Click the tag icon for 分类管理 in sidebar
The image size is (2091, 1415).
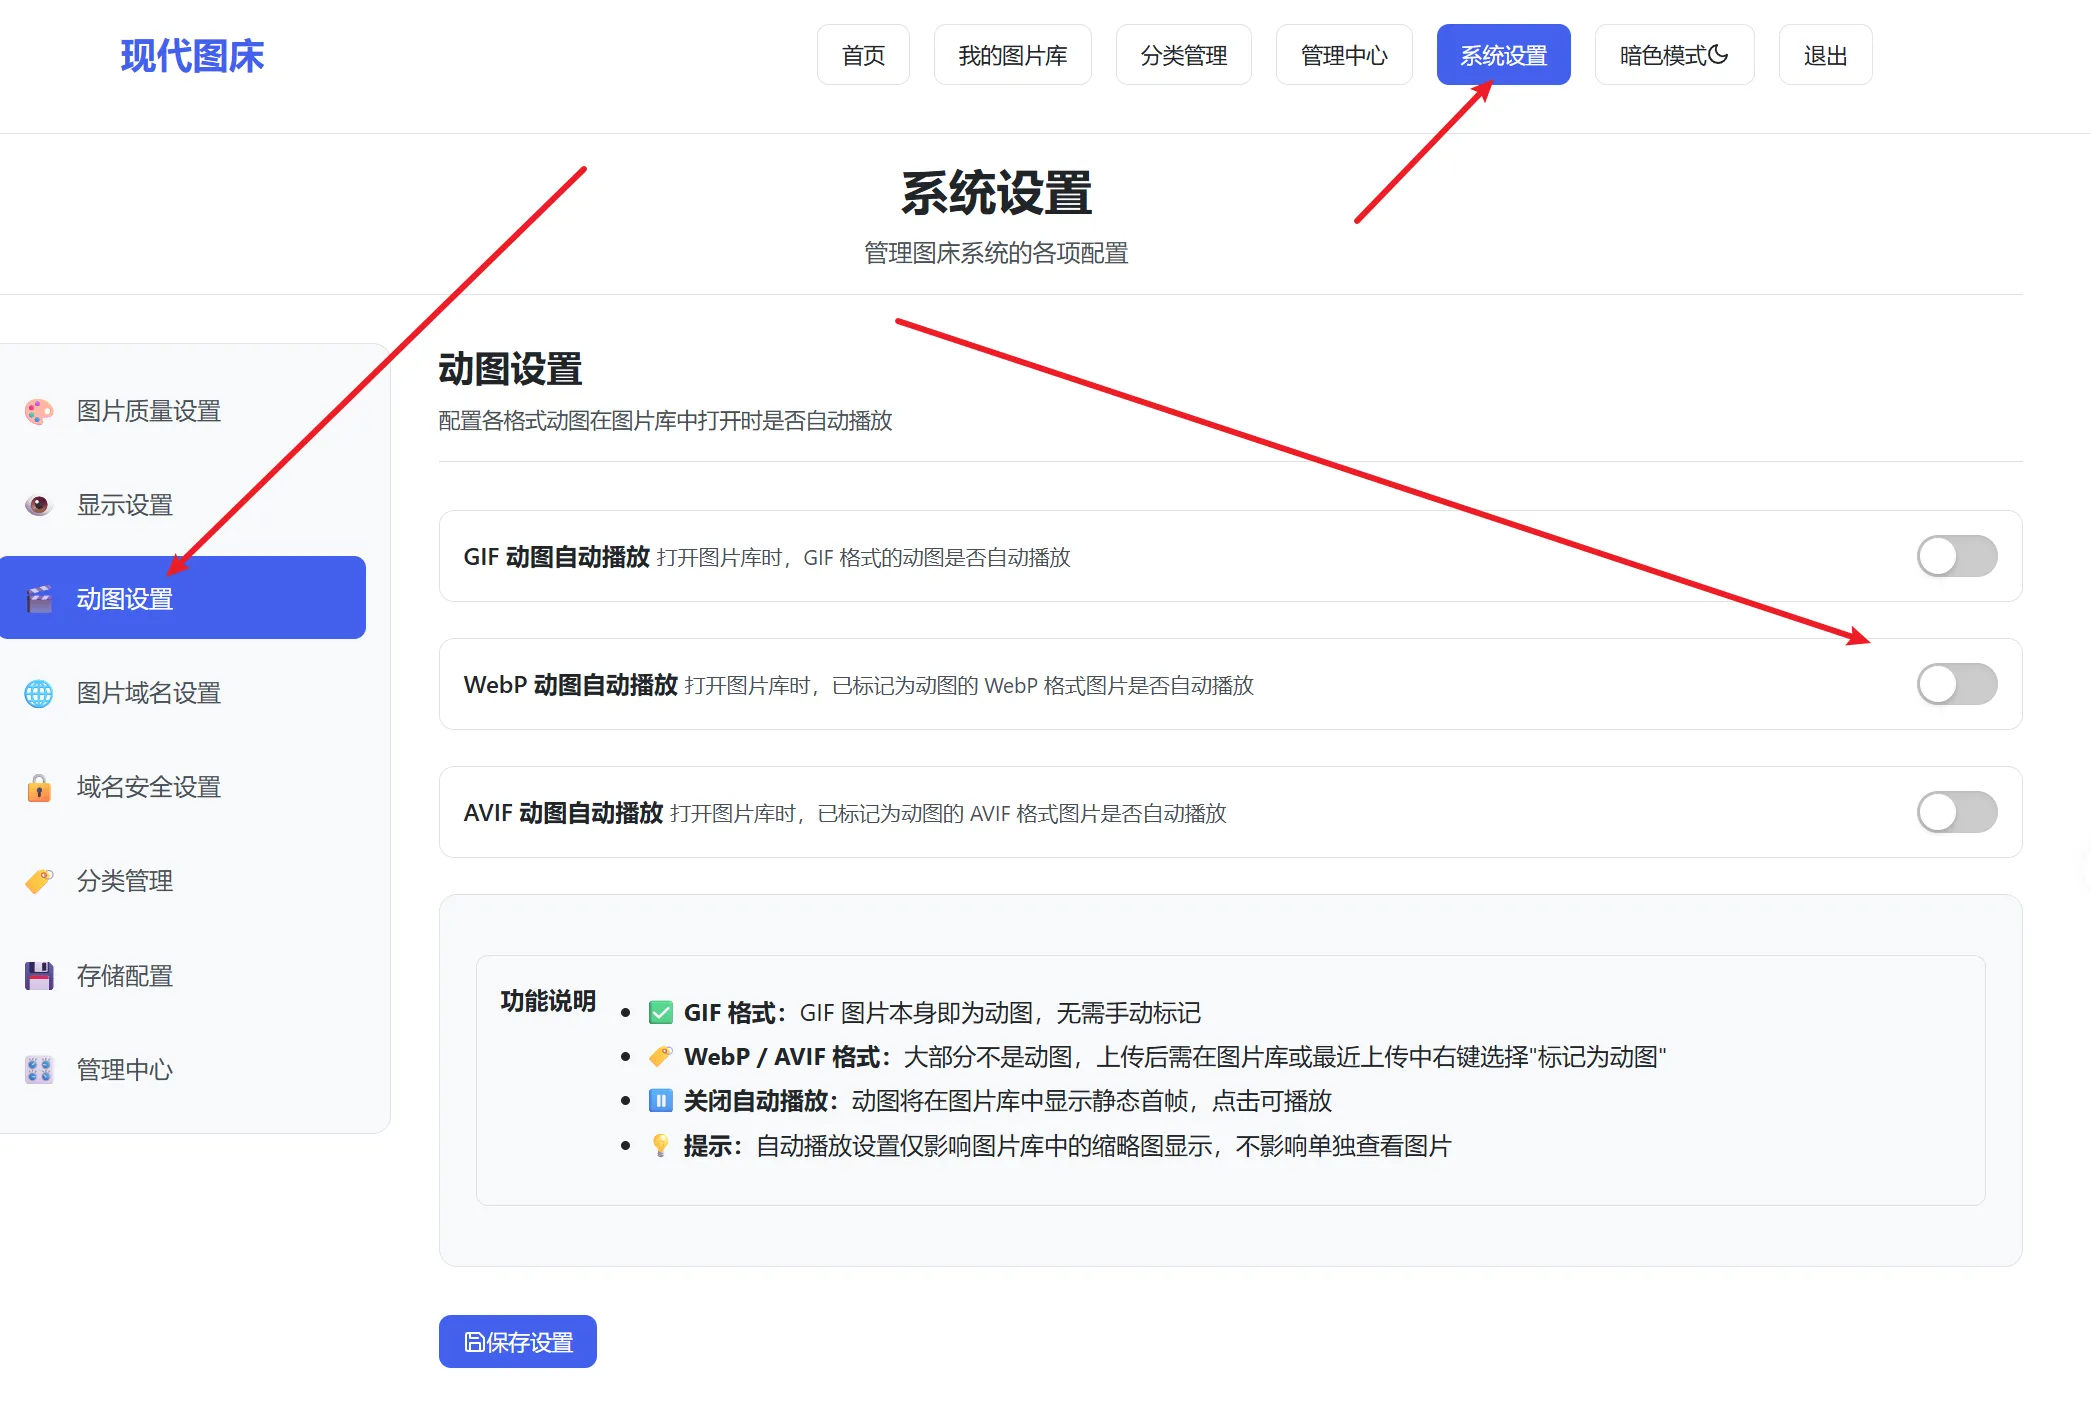point(39,881)
